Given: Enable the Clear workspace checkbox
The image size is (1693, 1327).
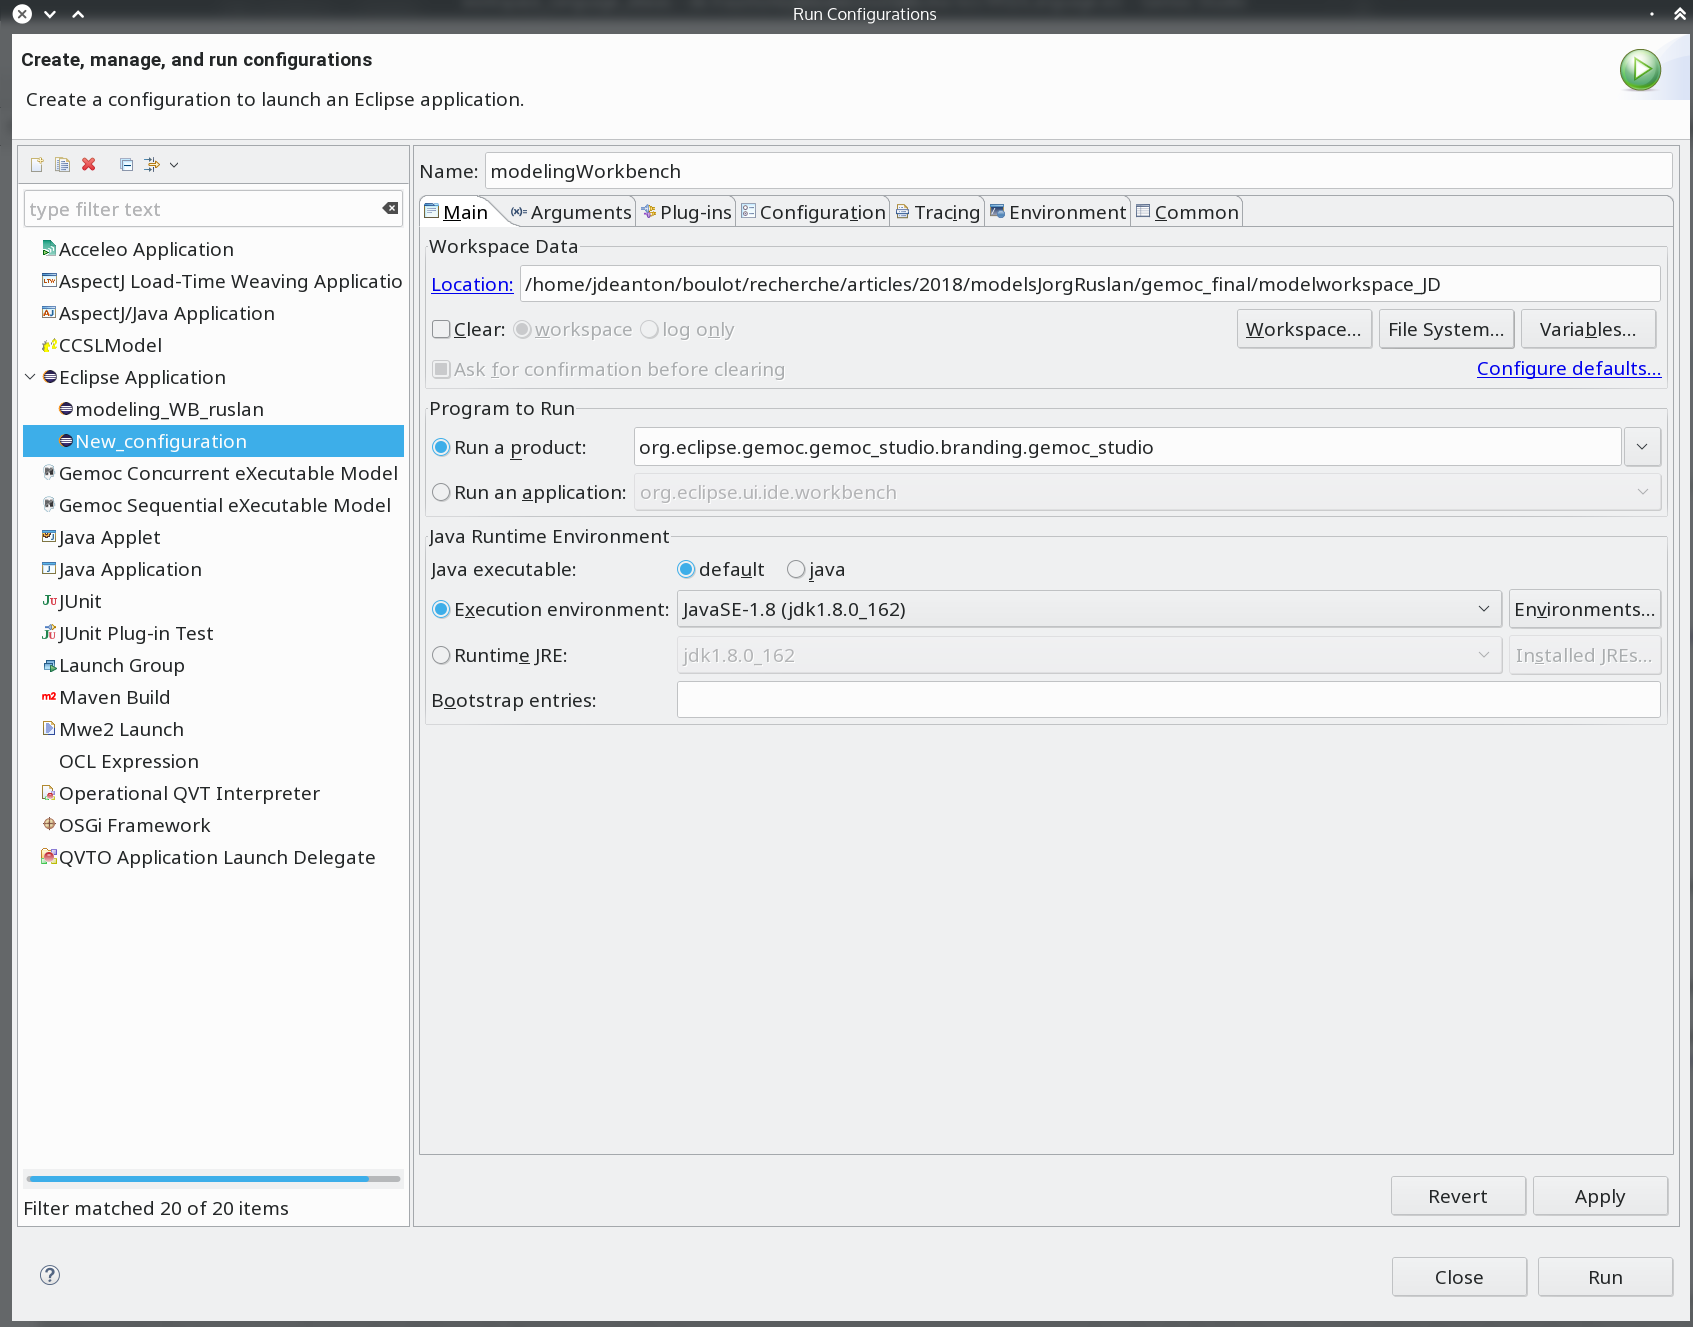Looking at the screenshot, I should coord(441,329).
